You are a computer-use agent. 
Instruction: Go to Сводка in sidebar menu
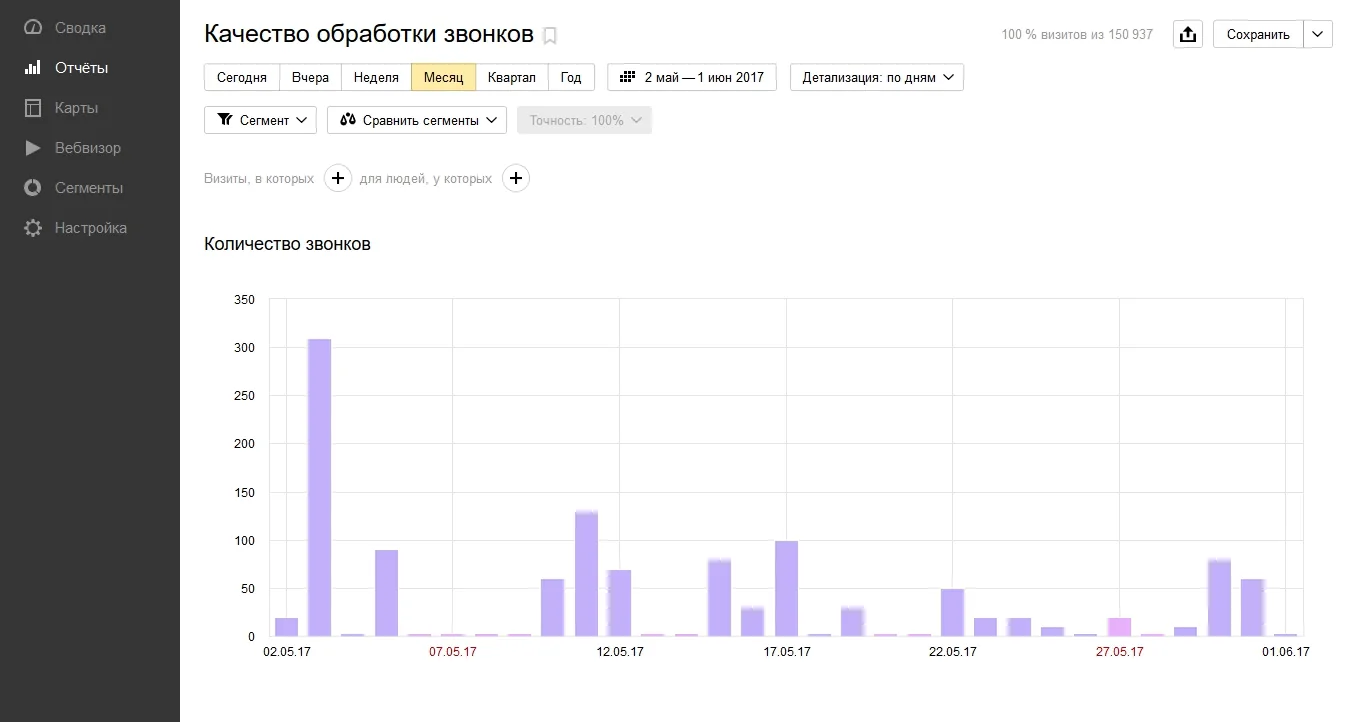tap(80, 28)
